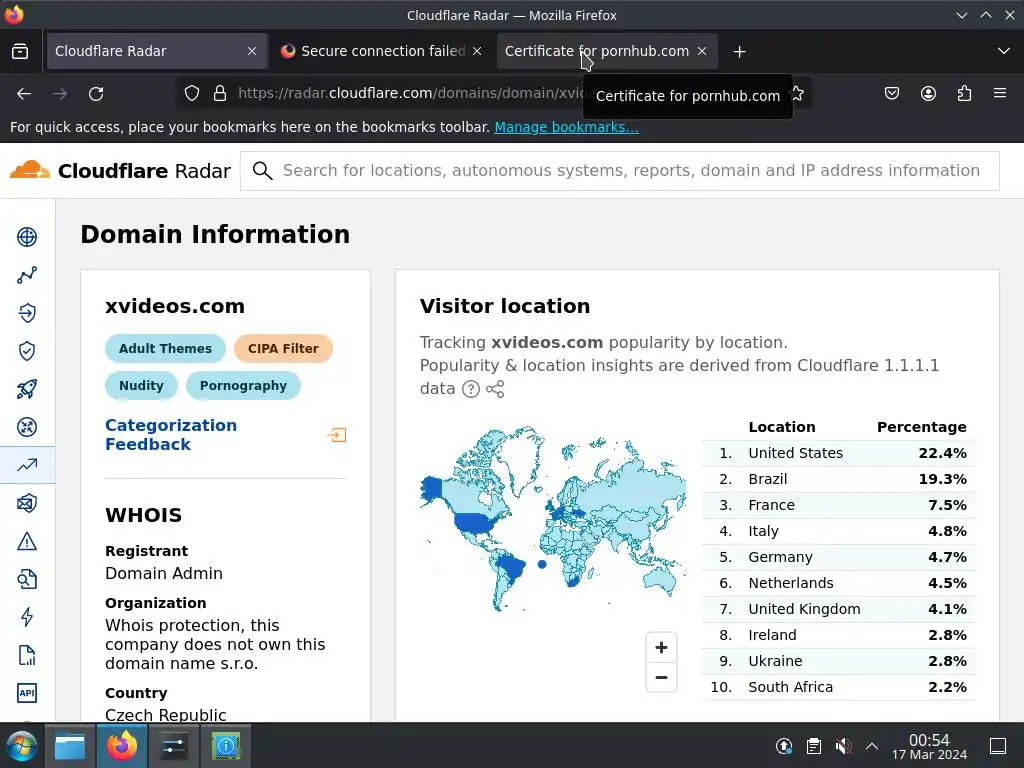The width and height of the screenshot is (1024, 768).
Task: Close the Secure connection failed tab
Action: point(477,51)
